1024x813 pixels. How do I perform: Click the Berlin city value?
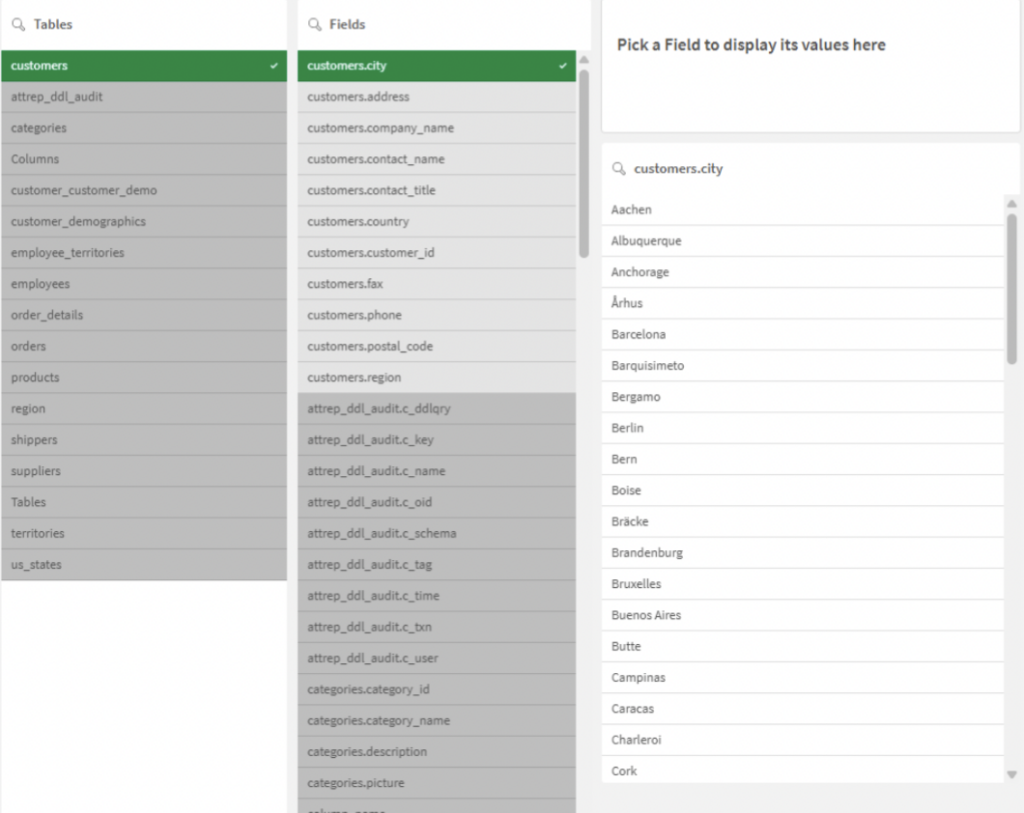(x=805, y=428)
